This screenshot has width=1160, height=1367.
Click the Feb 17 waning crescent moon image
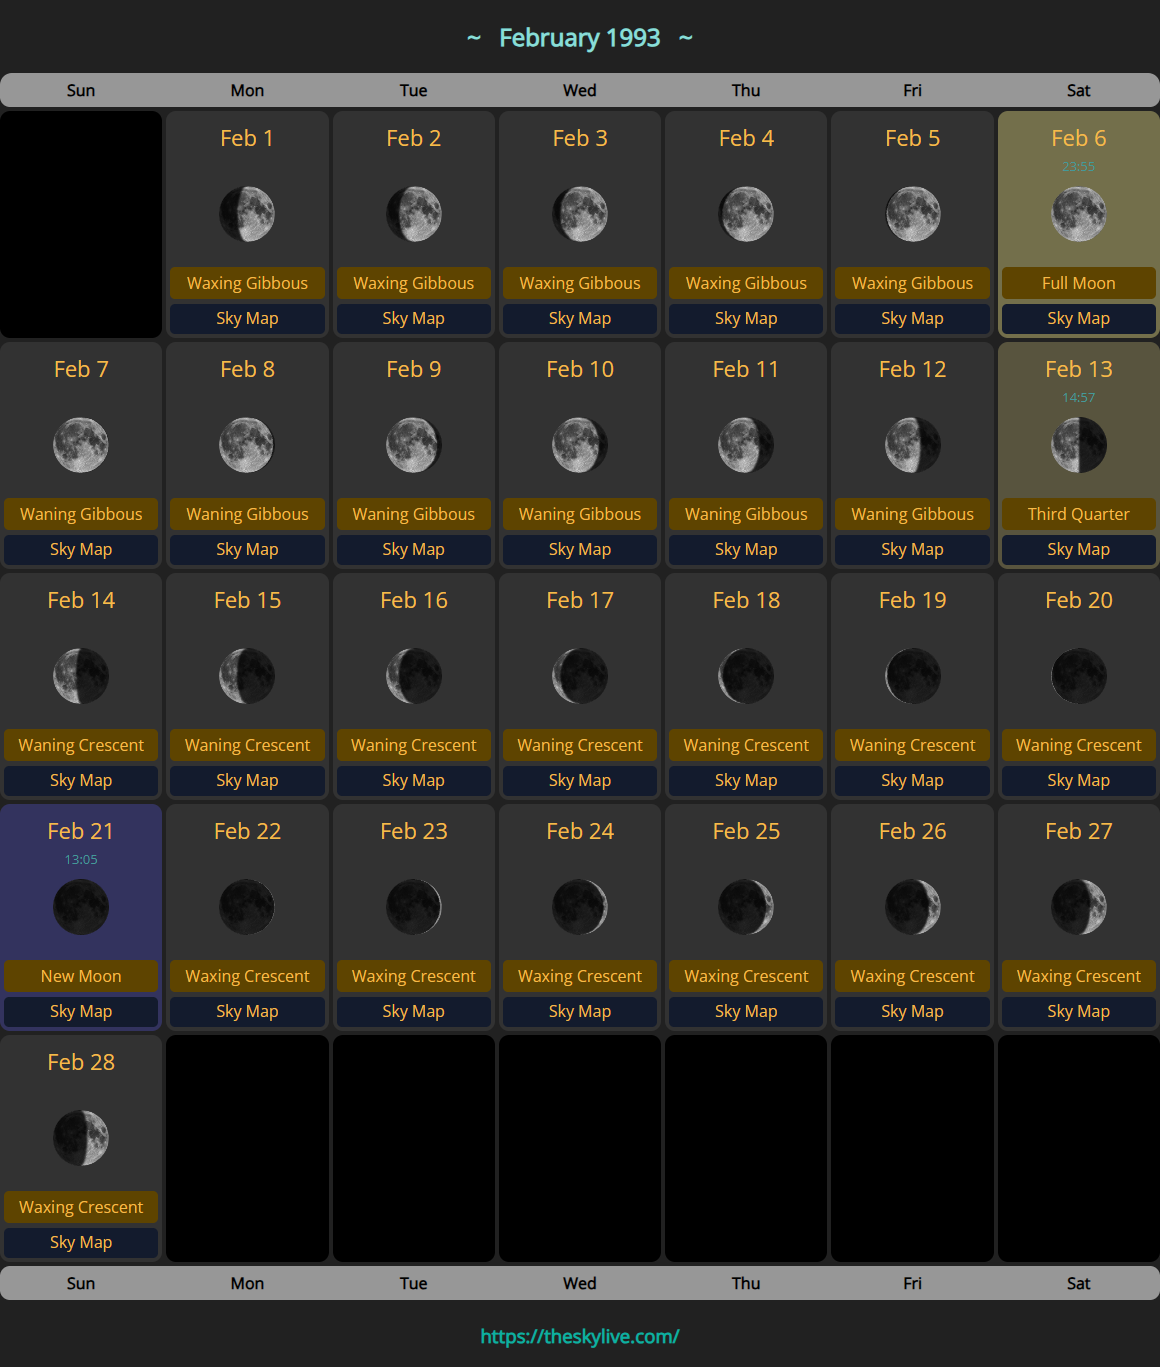580,676
